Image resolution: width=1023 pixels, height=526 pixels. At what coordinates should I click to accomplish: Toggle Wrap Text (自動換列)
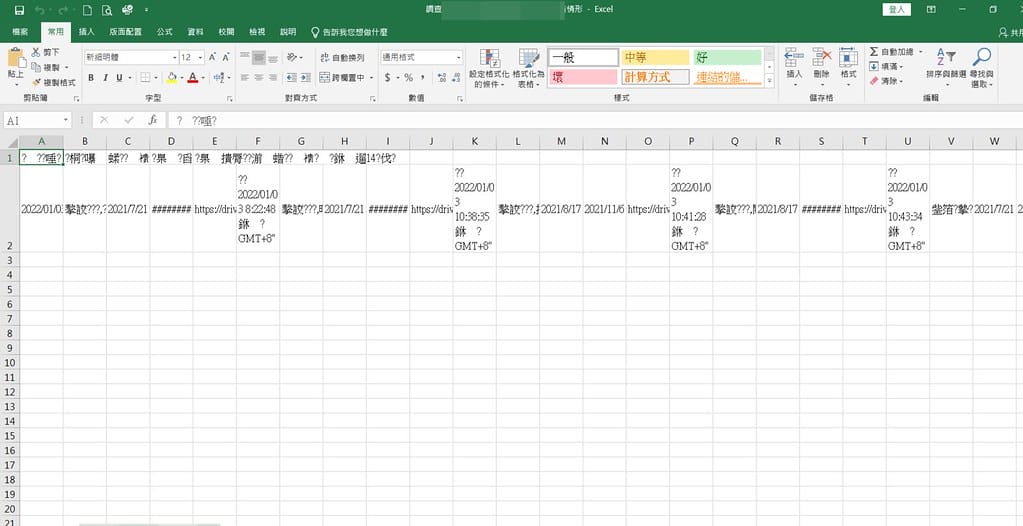pos(343,57)
